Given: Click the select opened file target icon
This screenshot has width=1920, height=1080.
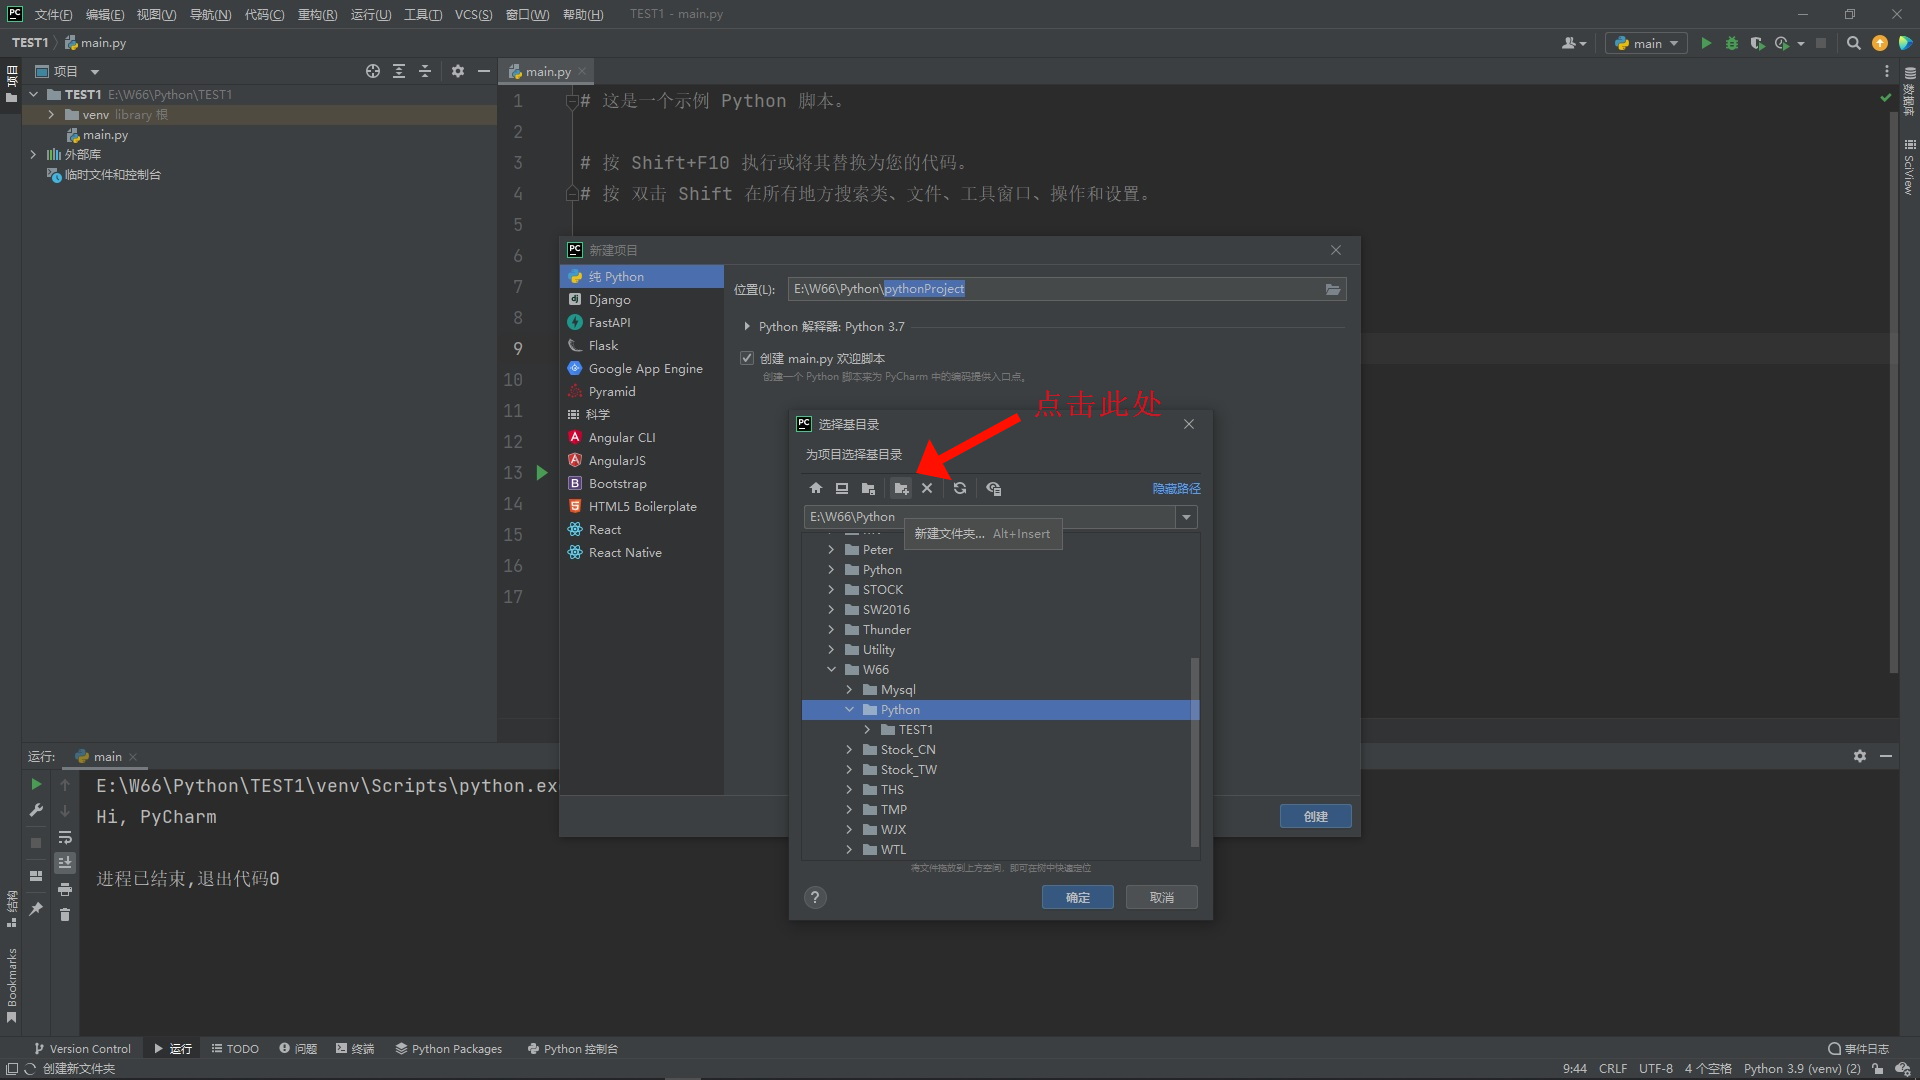Looking at the screenshot, I should click(x=373, y=71).
